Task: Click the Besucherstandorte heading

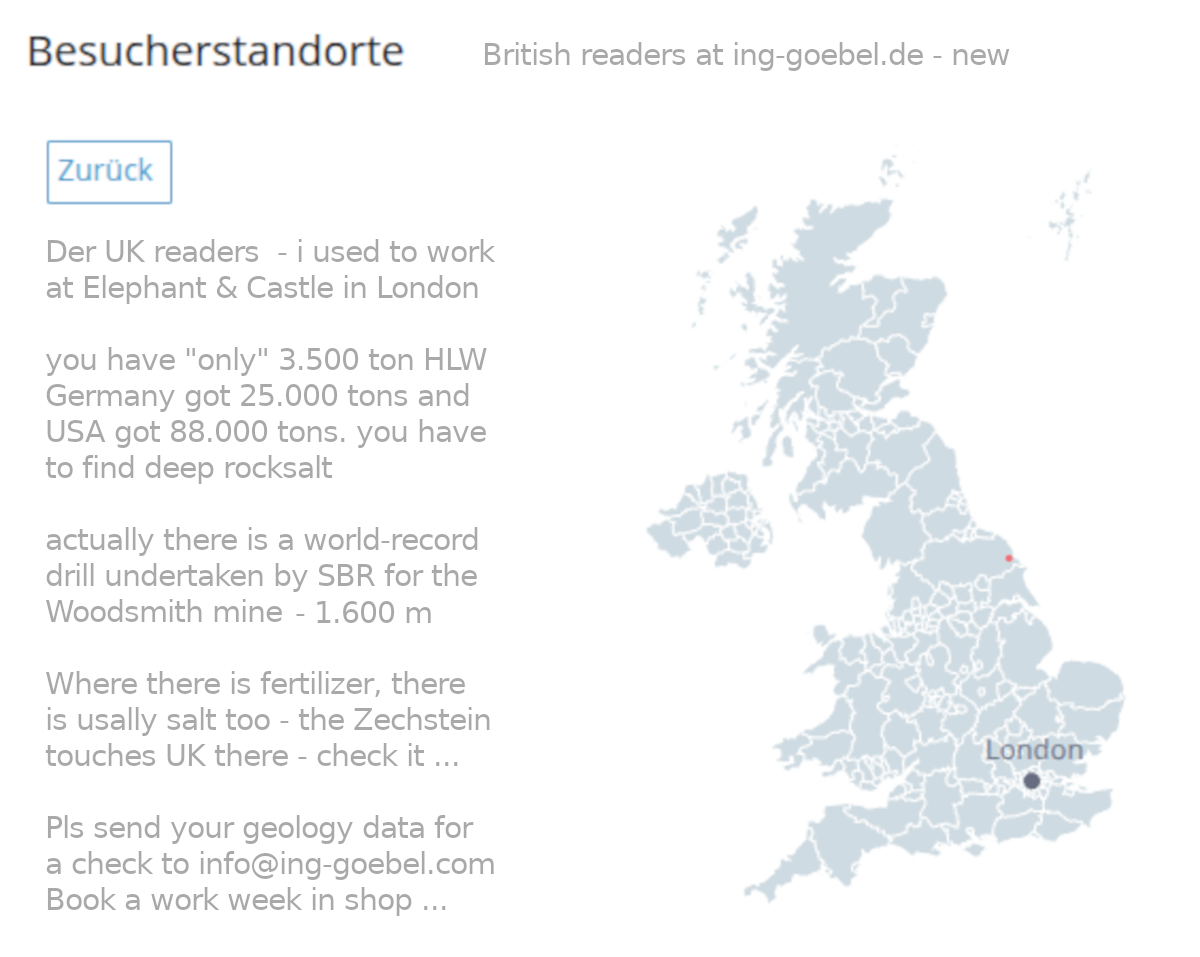Action: click(216, 52)
